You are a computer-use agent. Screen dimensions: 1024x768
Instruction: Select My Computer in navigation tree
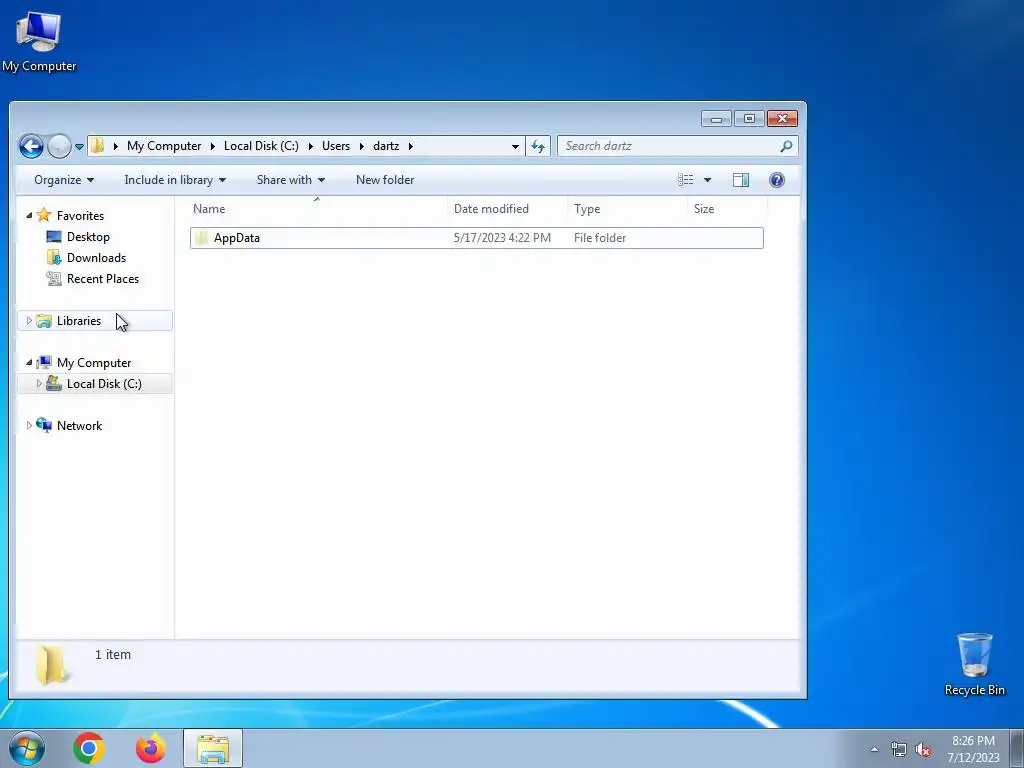tap(94, 363)
